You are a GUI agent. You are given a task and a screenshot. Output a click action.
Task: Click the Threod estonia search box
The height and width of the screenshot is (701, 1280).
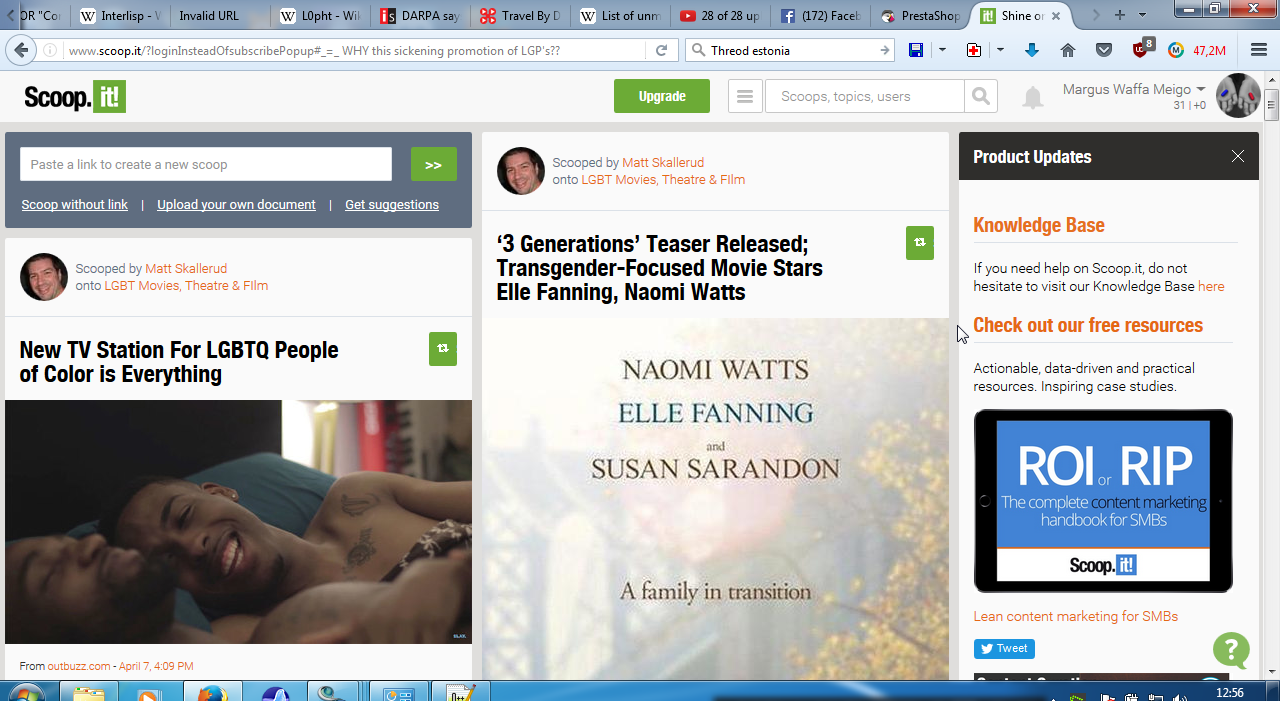pos(788,50)
